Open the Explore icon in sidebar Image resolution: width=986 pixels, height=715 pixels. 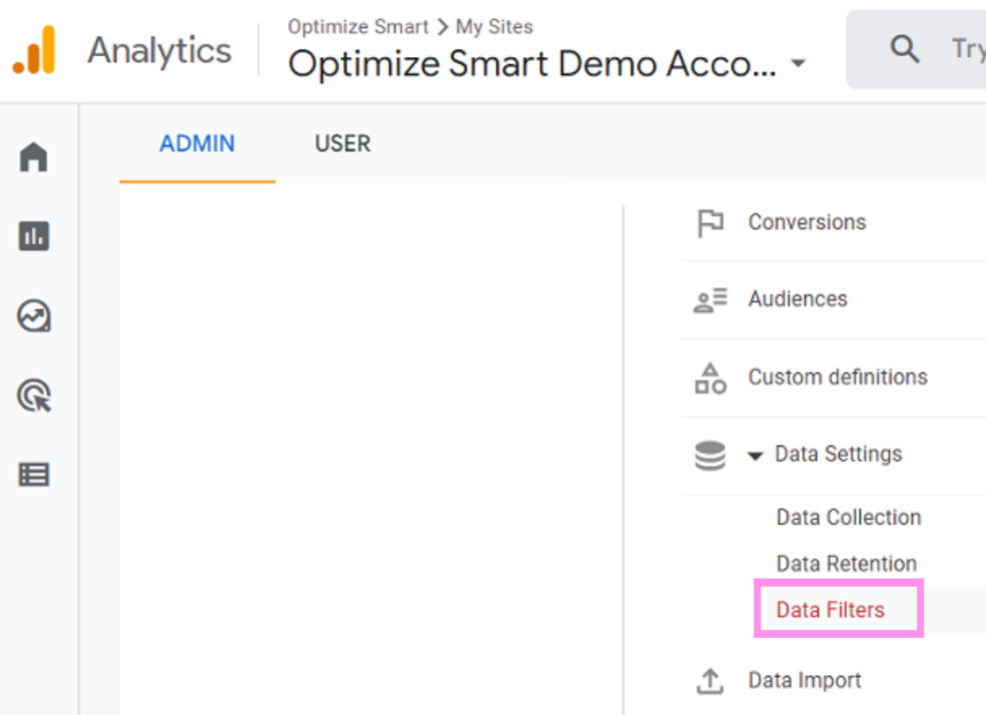coord(34,317)
